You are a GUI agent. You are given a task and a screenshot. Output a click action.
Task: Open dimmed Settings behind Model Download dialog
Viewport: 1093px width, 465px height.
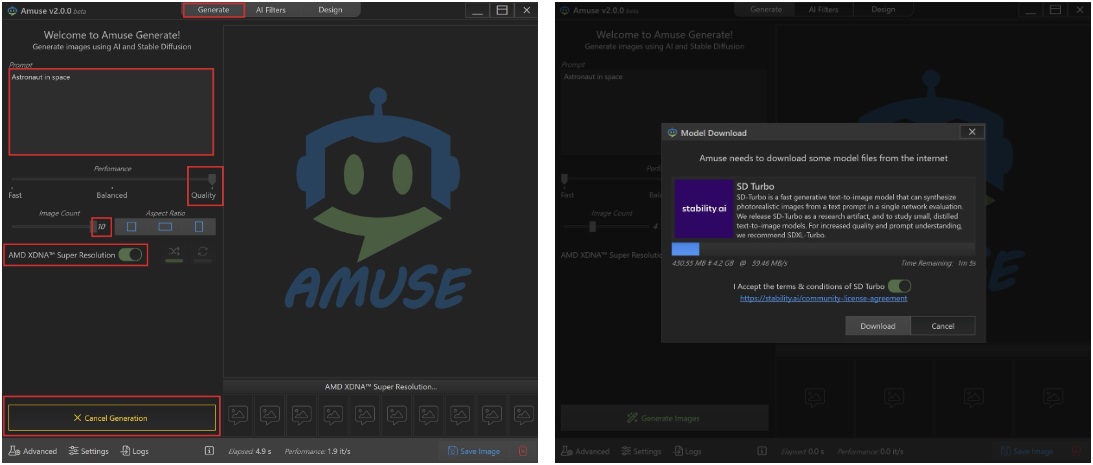click(641, 451)
